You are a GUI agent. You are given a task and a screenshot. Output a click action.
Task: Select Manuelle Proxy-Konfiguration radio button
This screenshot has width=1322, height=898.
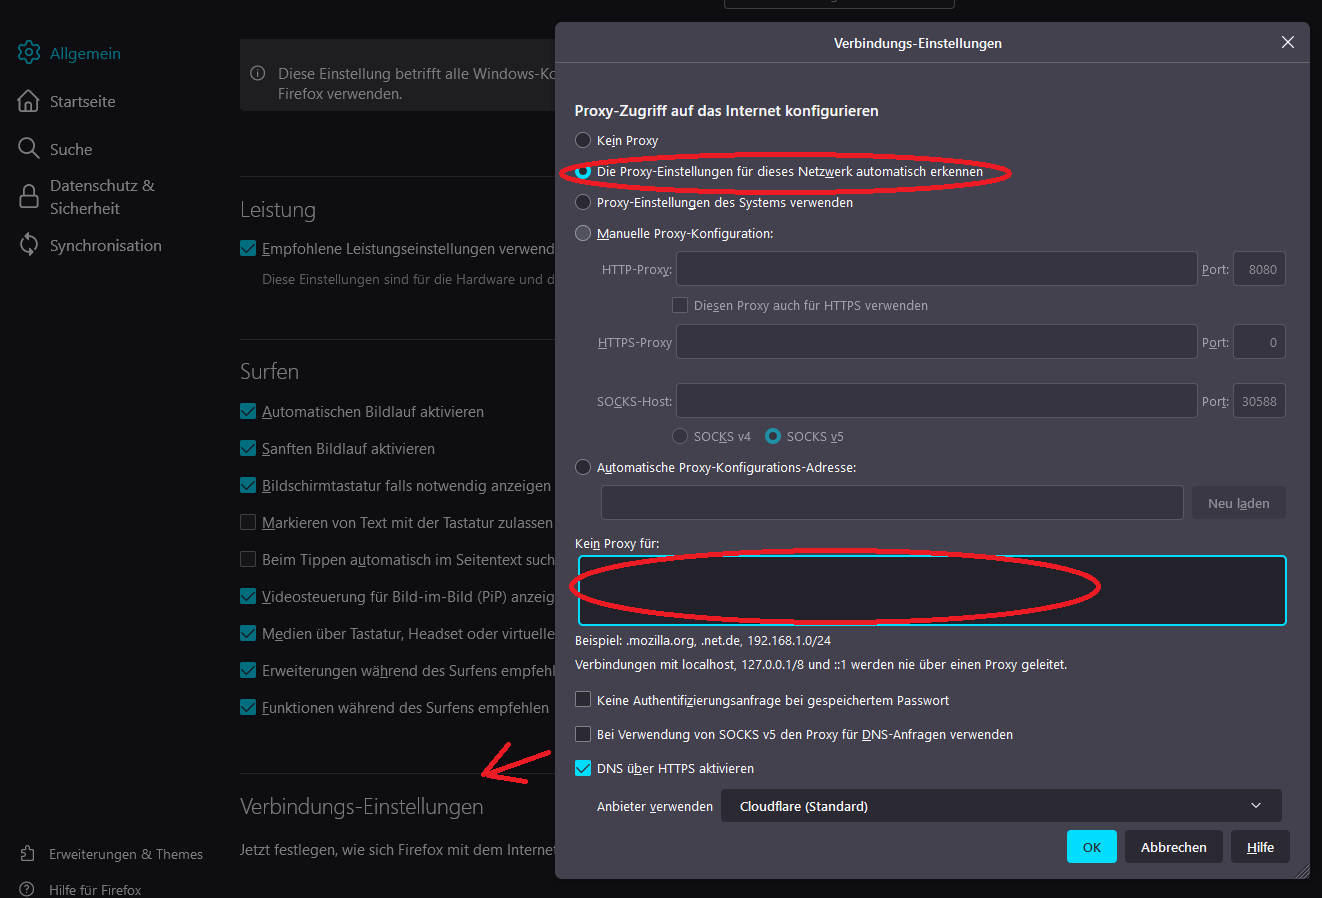point(583,233)
